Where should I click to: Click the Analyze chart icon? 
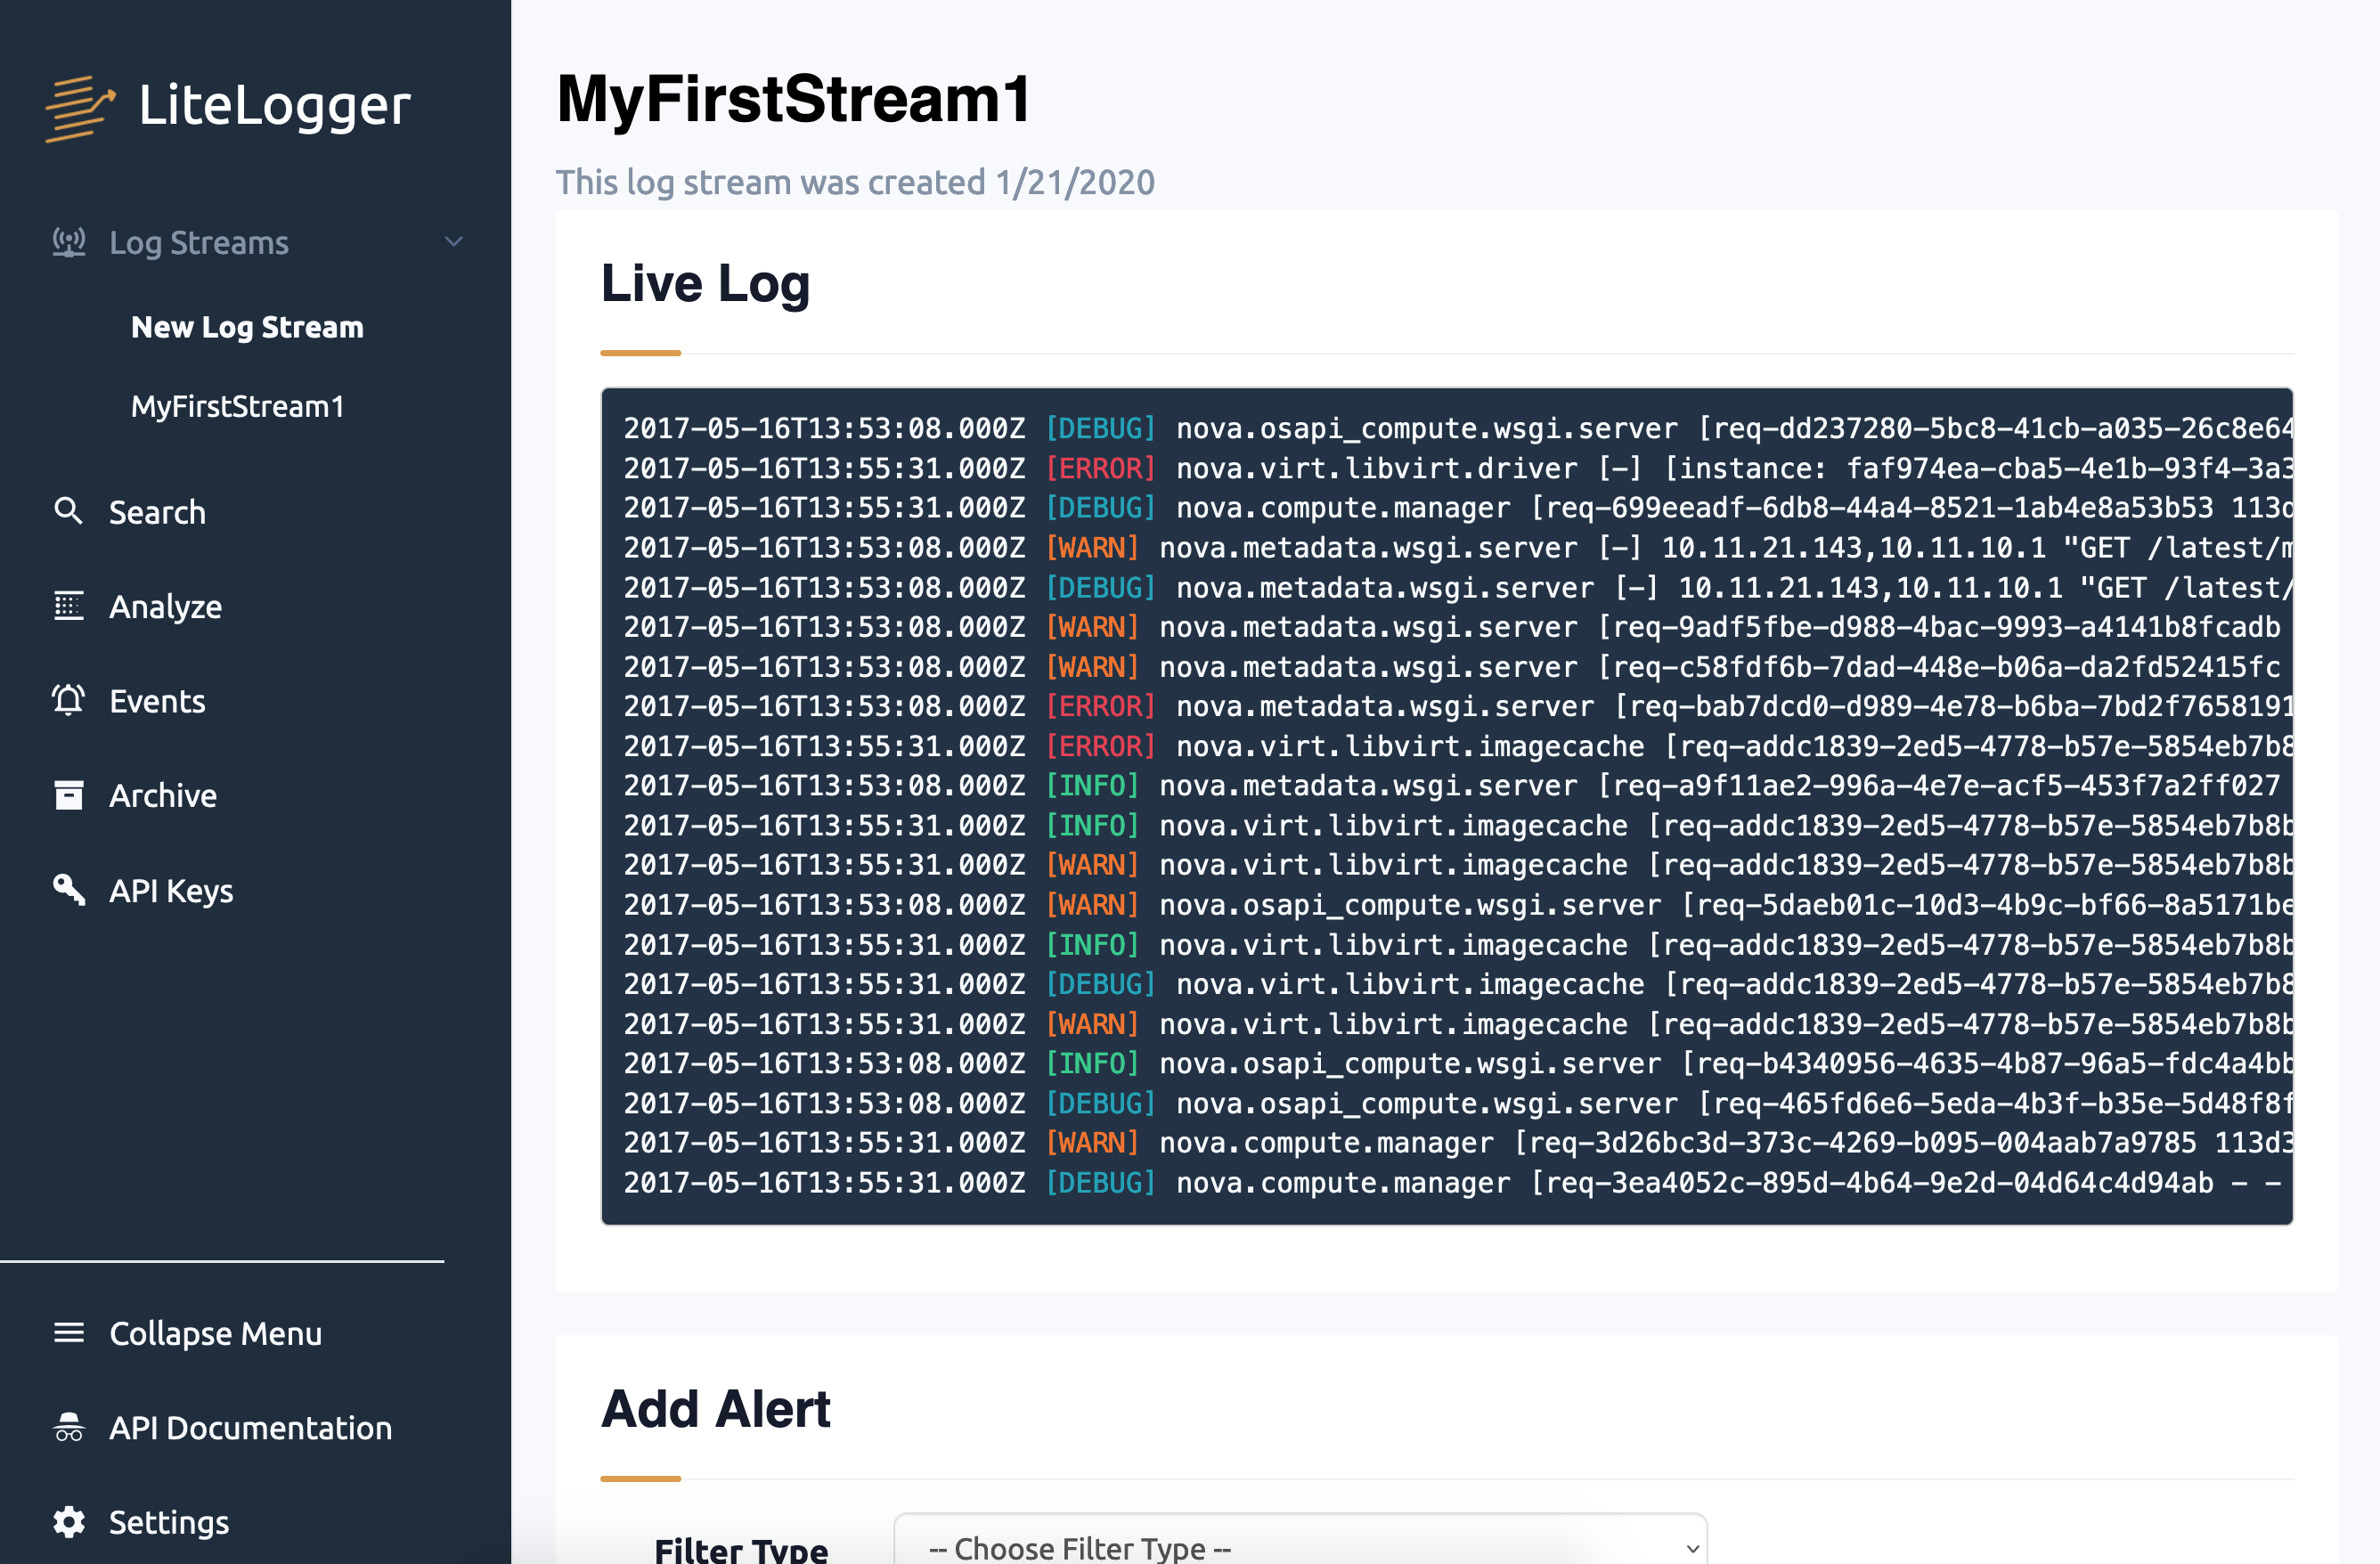tap(68, 606)
